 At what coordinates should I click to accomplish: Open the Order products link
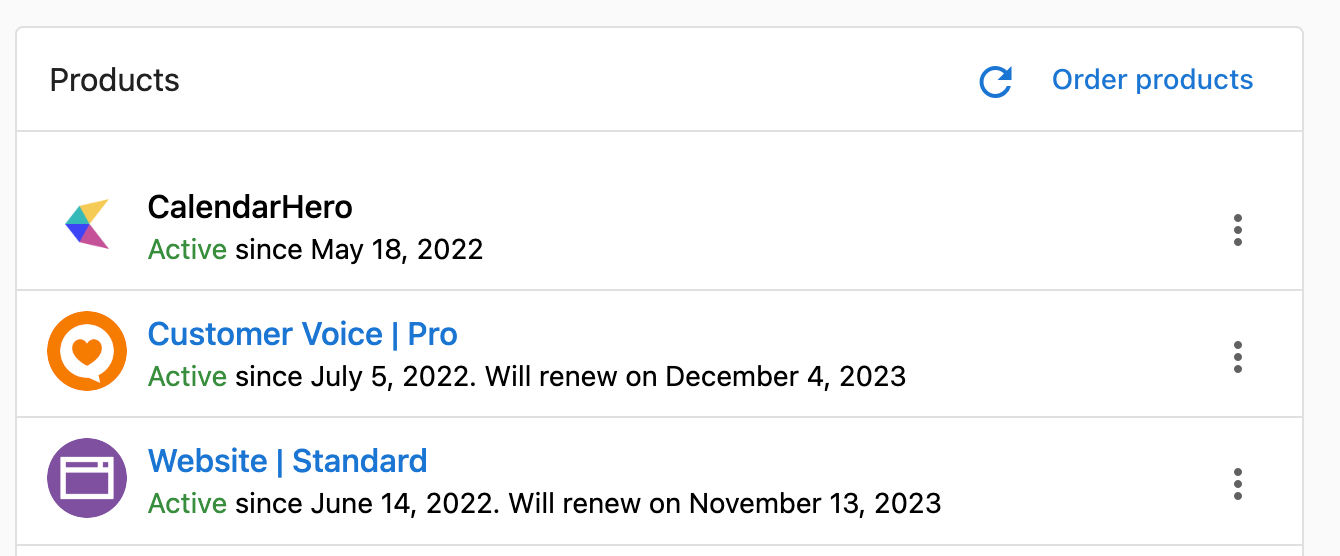pyautogui.click(x=1152, y=80)
